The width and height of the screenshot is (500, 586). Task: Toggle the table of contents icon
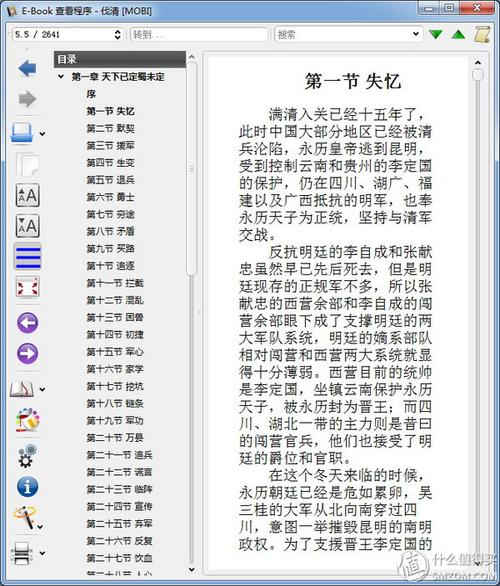click(x=28, y=256)
